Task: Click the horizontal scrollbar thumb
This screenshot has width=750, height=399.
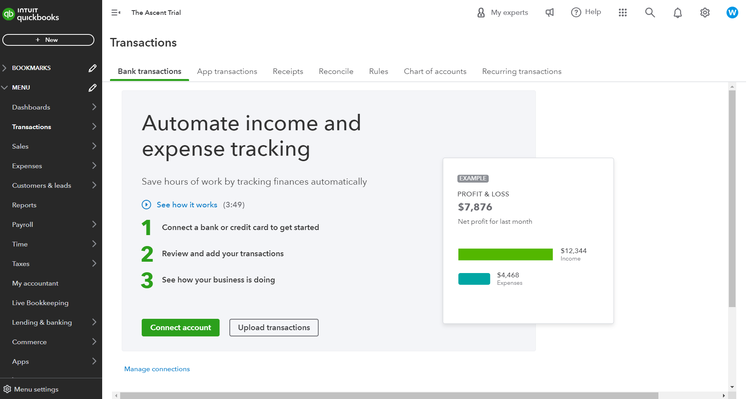Action: coord(389,395)
